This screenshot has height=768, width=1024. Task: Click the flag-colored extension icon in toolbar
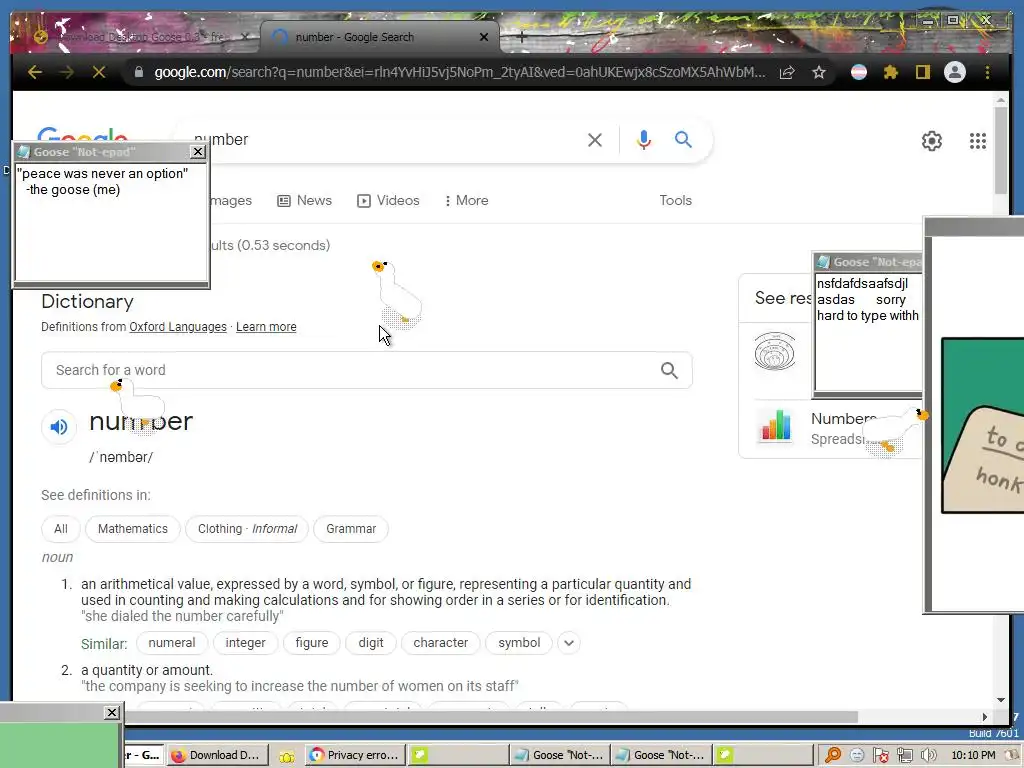[859, 72]
